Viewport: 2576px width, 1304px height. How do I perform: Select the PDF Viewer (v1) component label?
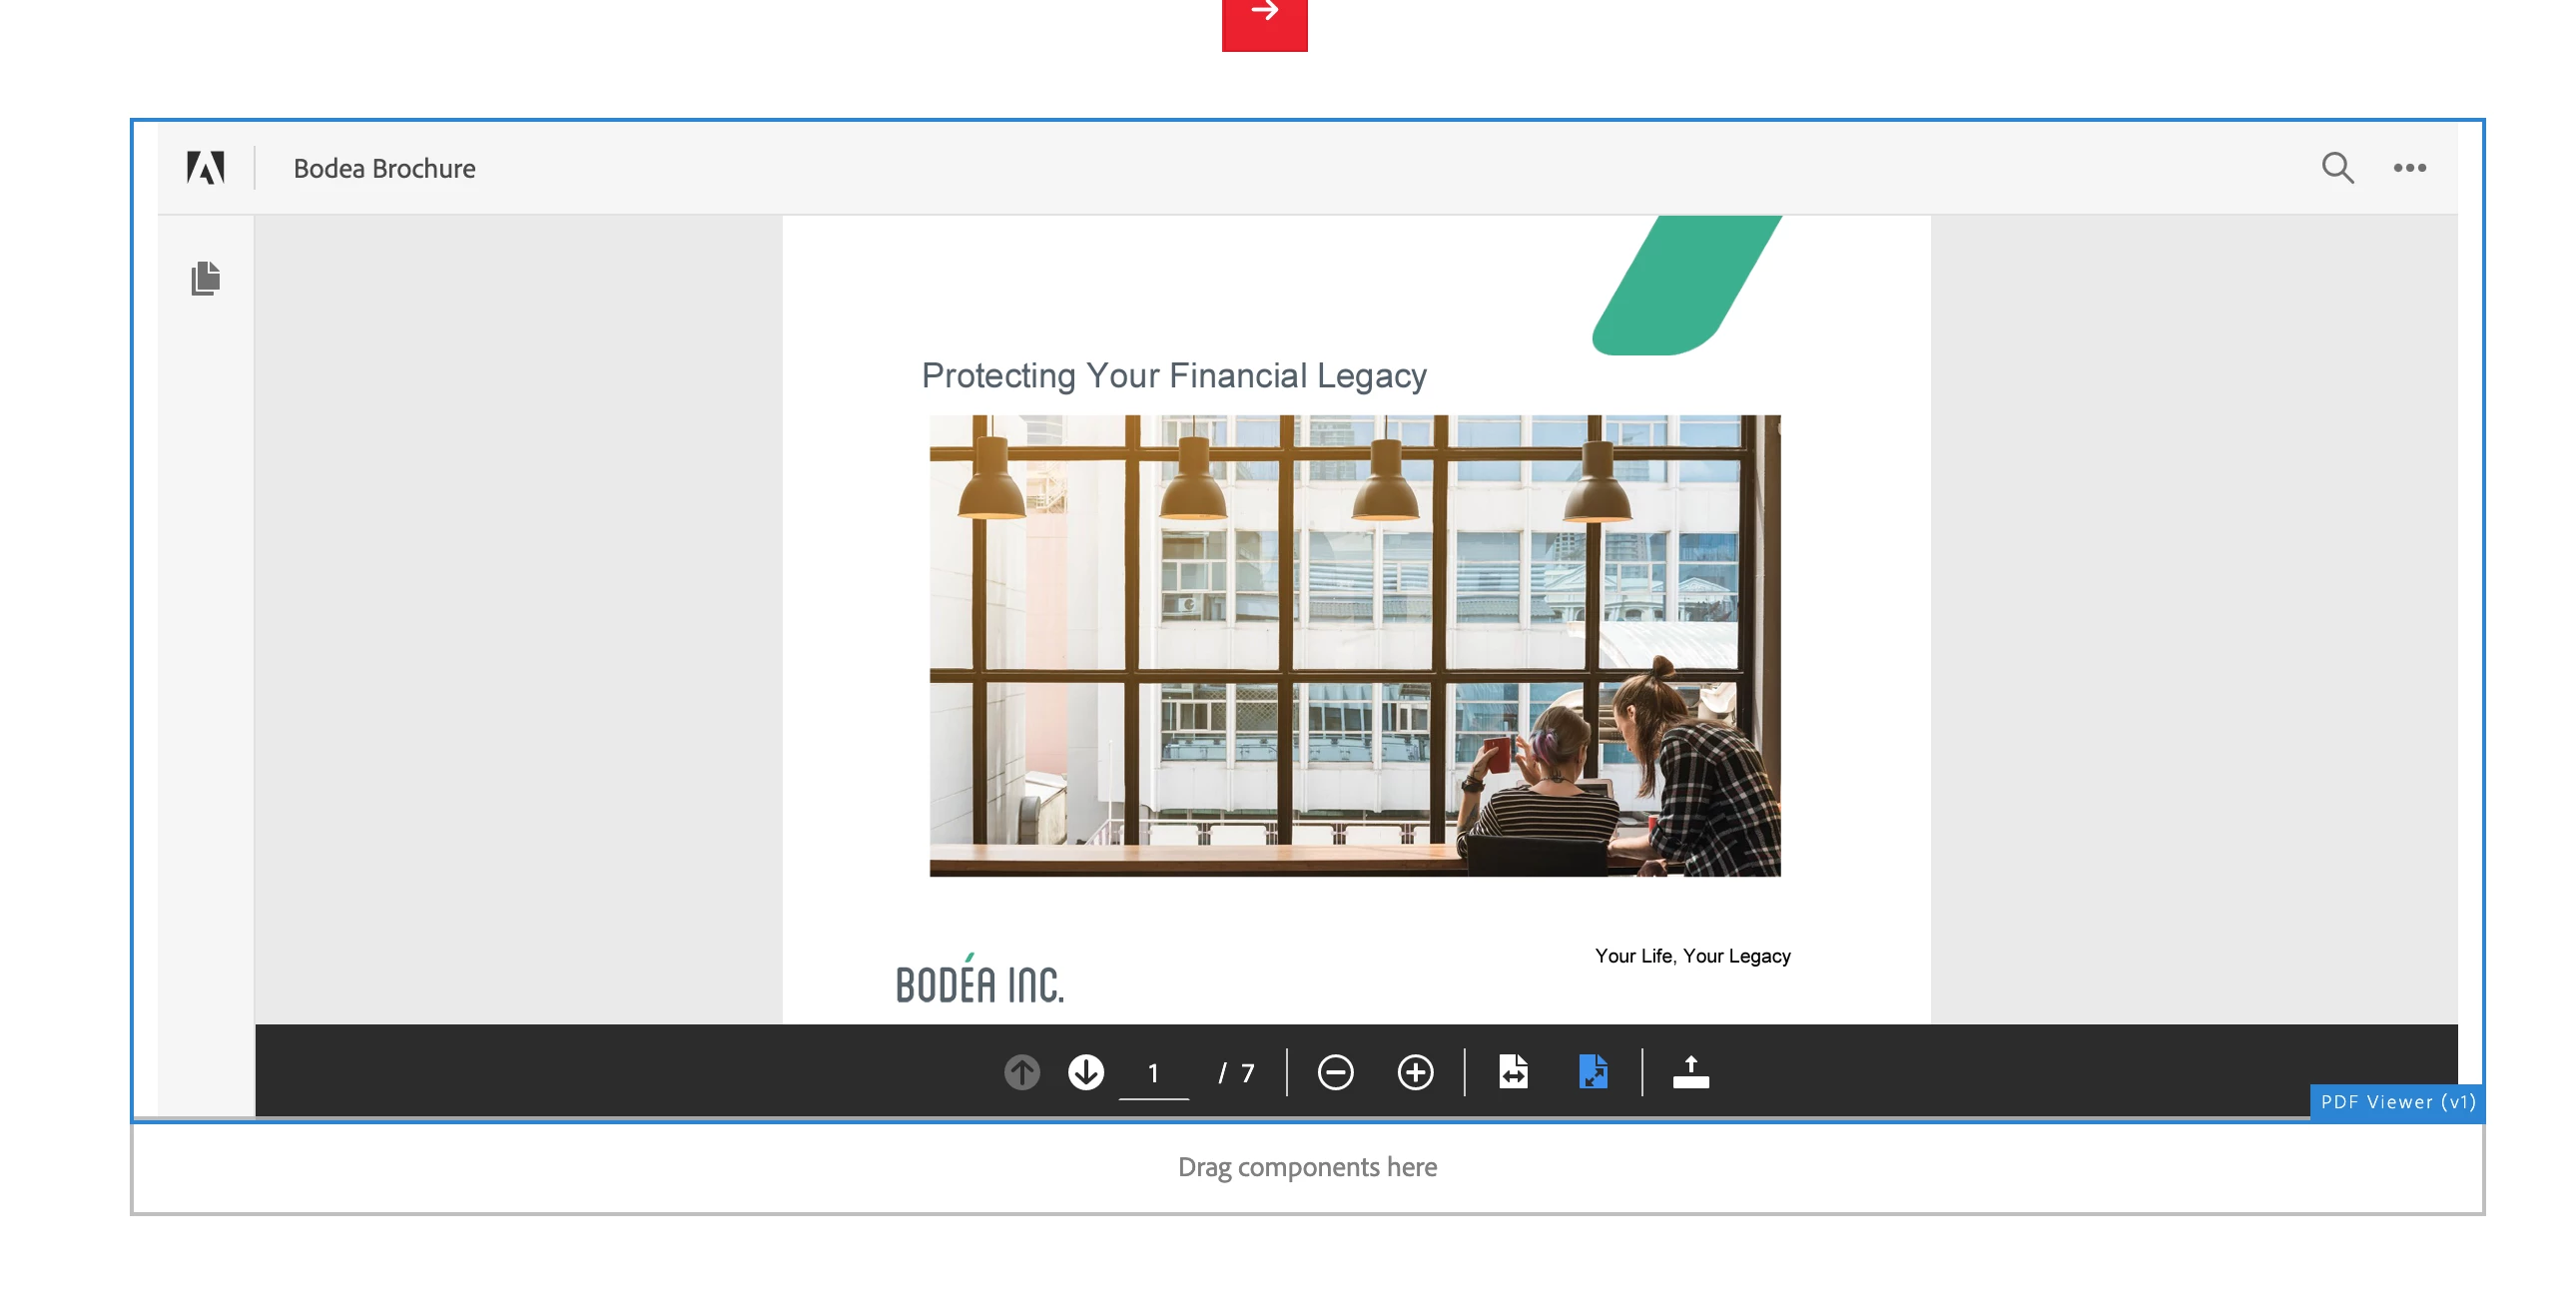point(2396,1102)
